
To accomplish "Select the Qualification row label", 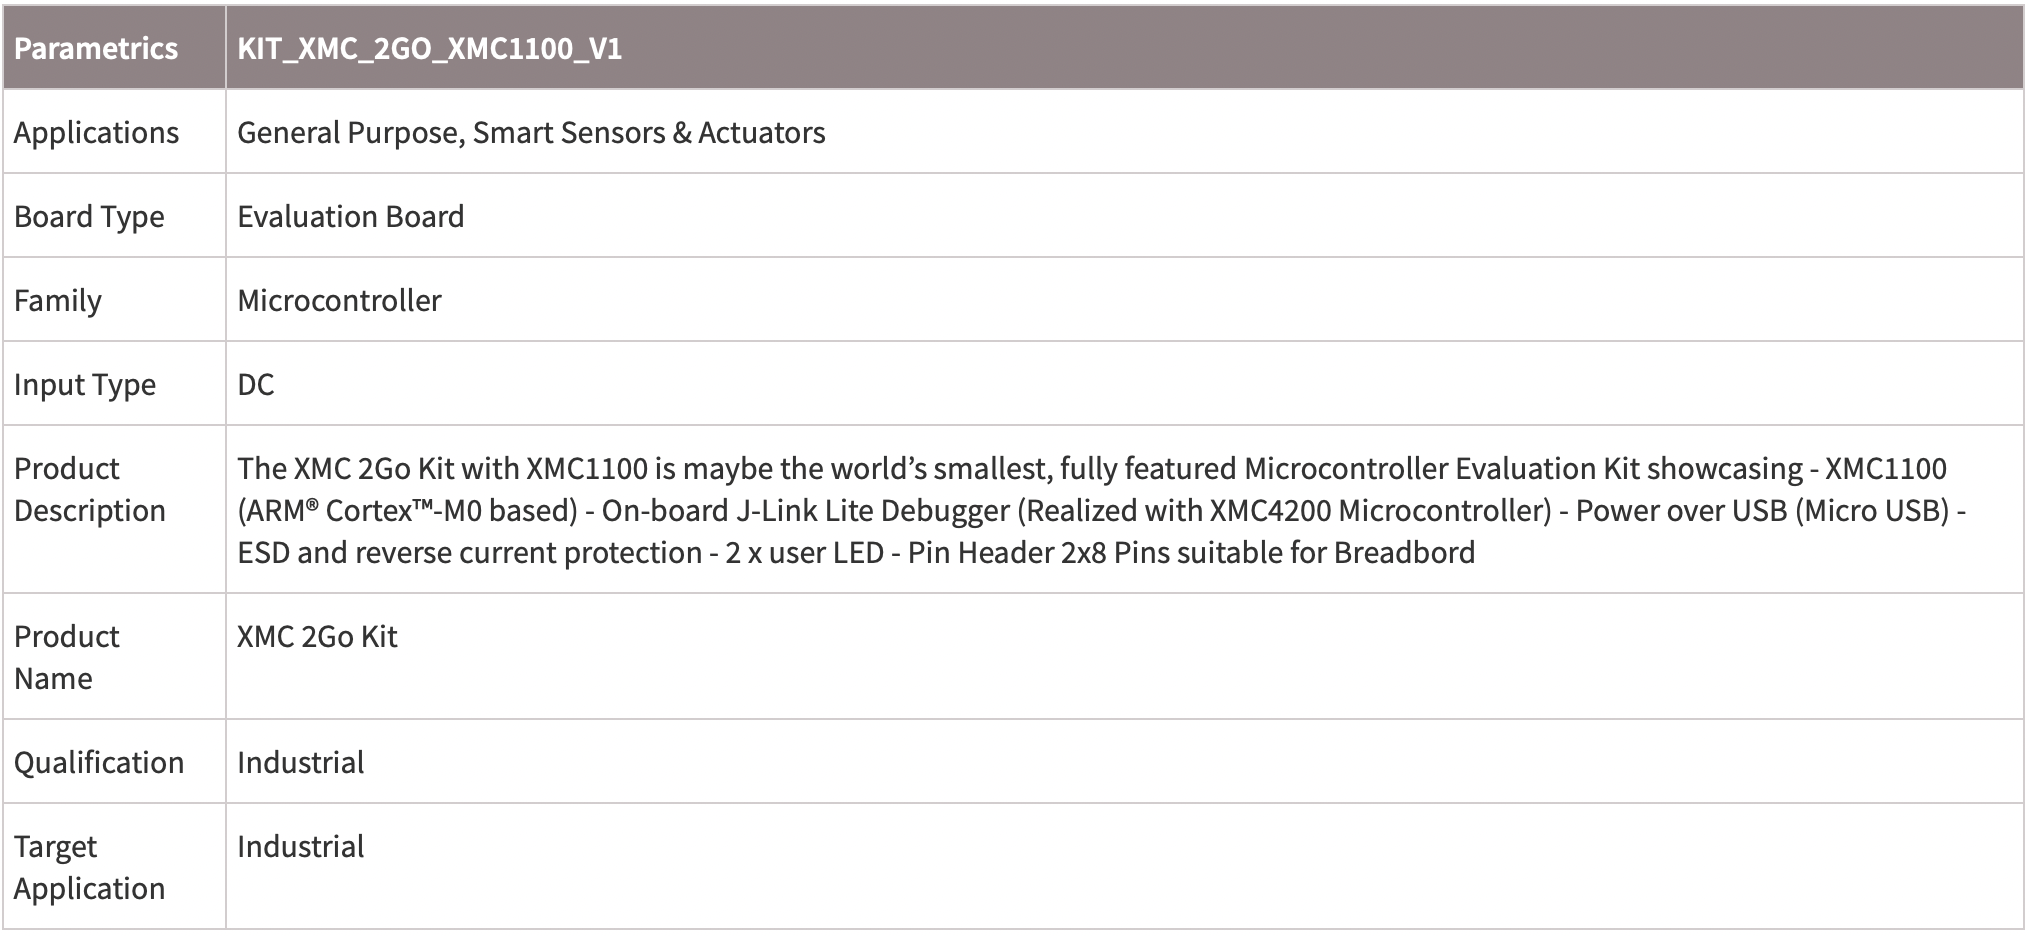I will pos(99,762).
